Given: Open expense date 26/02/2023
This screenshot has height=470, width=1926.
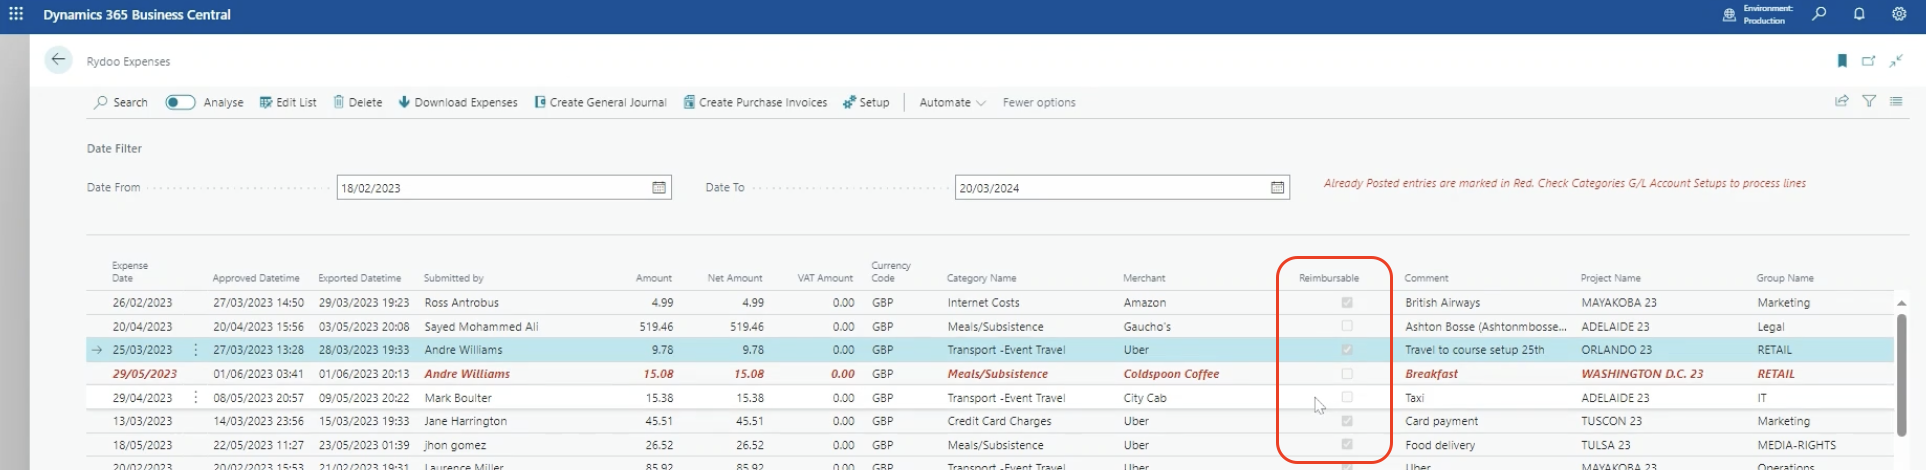Looking at the screenshot, I should tap(142, 302).
